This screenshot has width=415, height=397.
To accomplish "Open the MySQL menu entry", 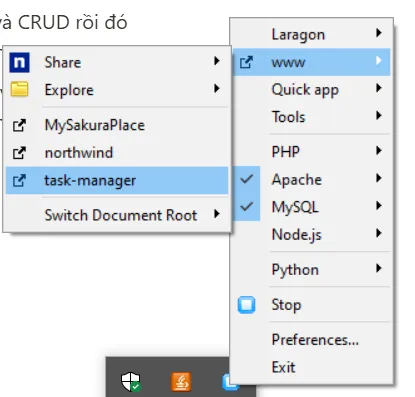I will [x=311, y=207].
